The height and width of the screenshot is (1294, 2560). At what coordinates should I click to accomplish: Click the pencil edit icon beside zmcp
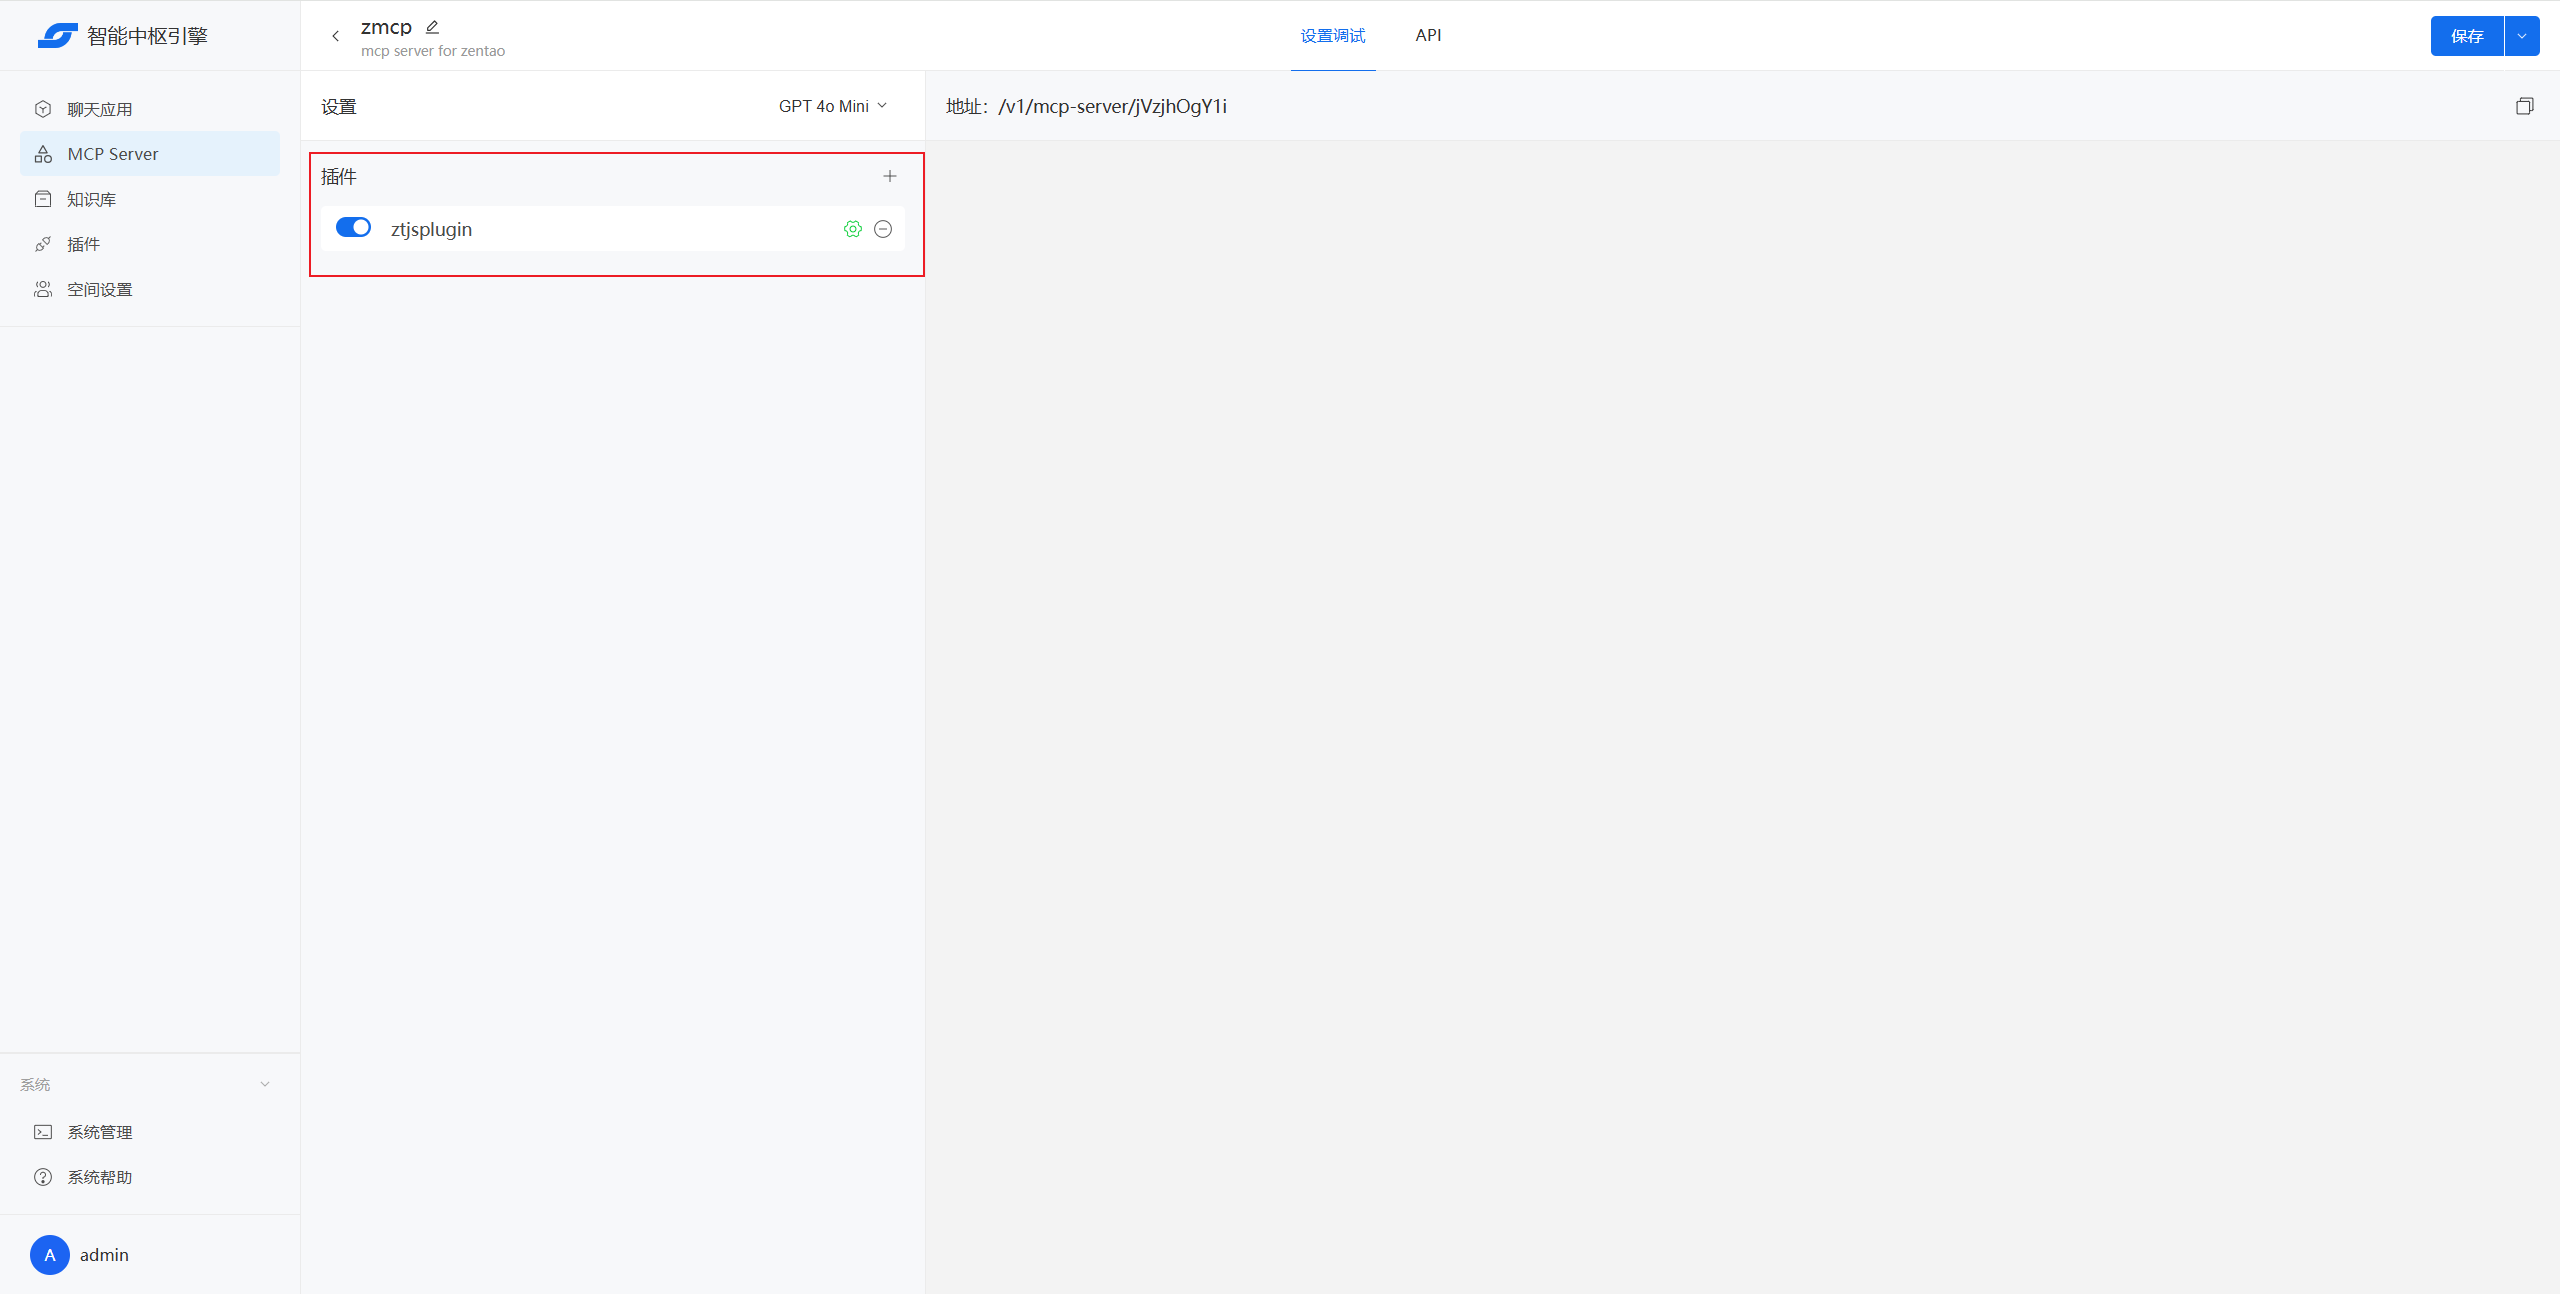432,27
